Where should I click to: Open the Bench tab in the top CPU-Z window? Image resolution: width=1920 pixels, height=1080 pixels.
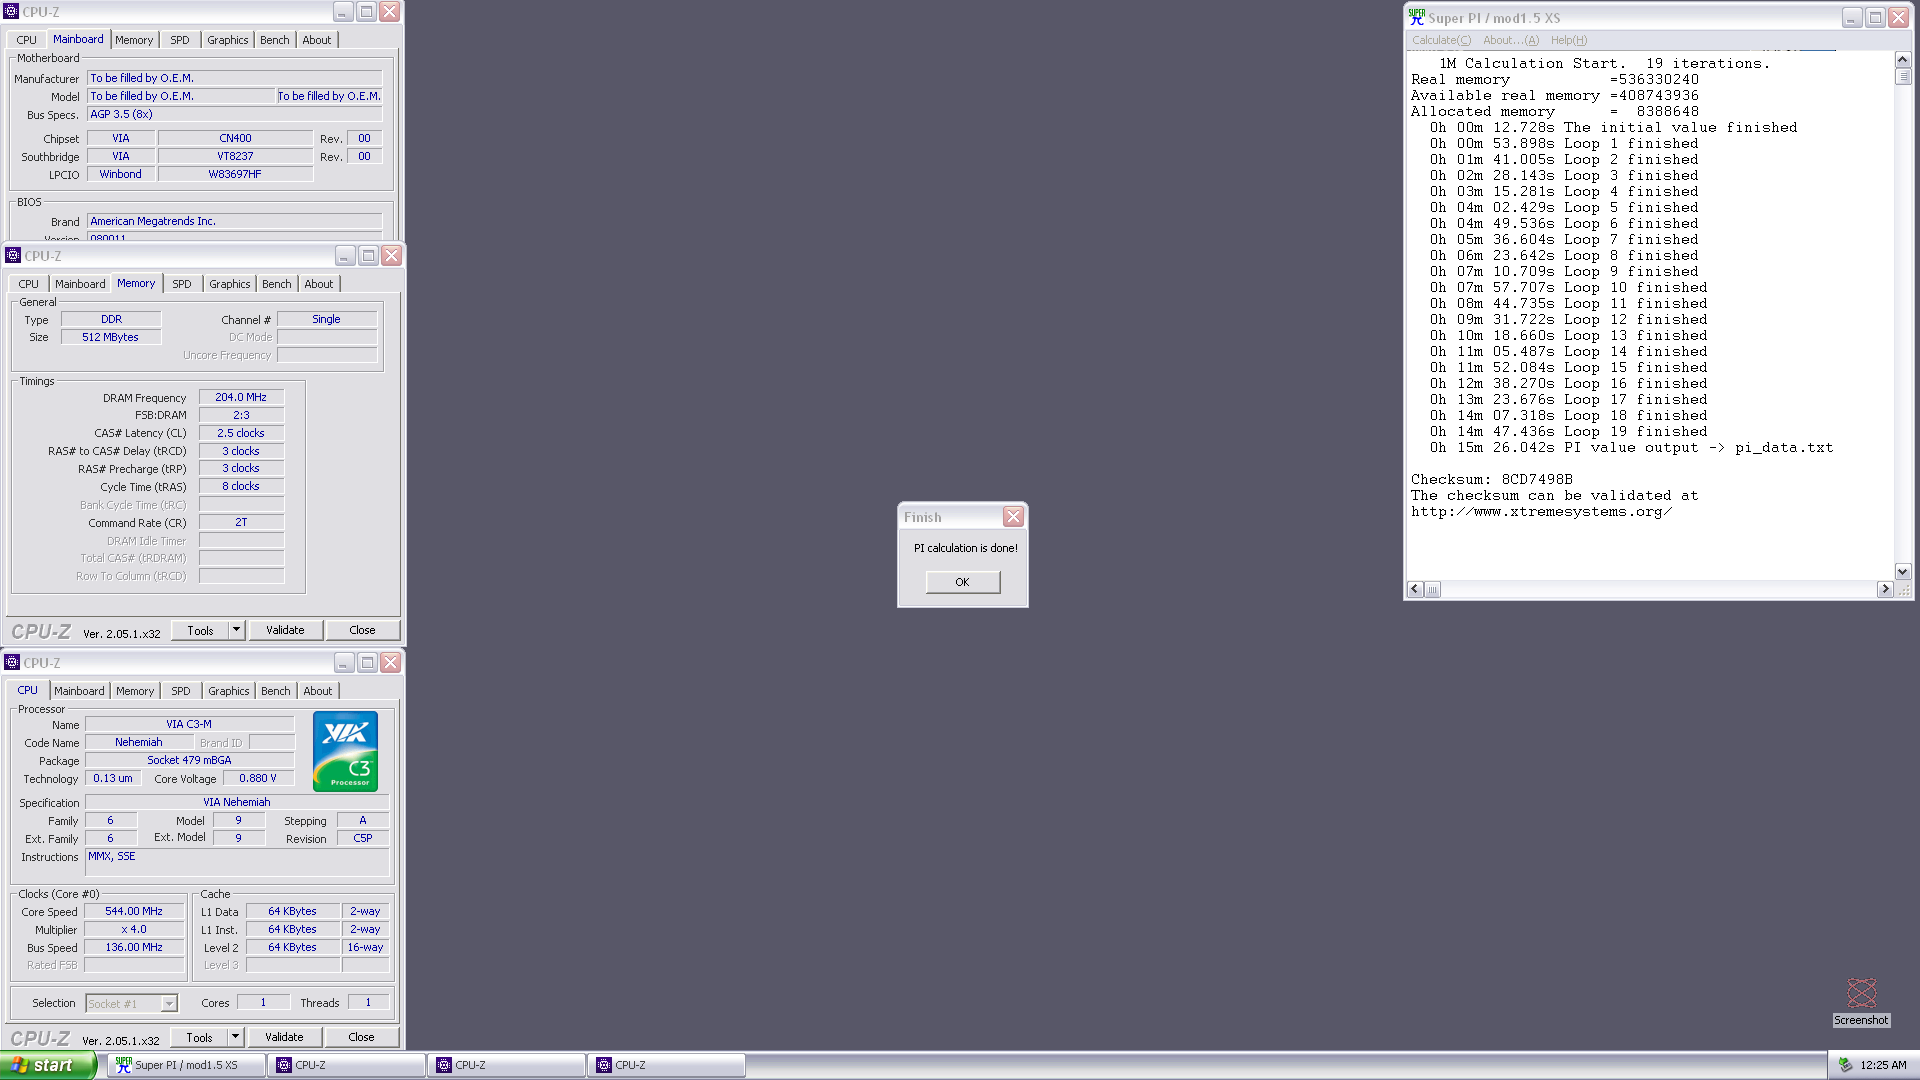coord(274,40)
